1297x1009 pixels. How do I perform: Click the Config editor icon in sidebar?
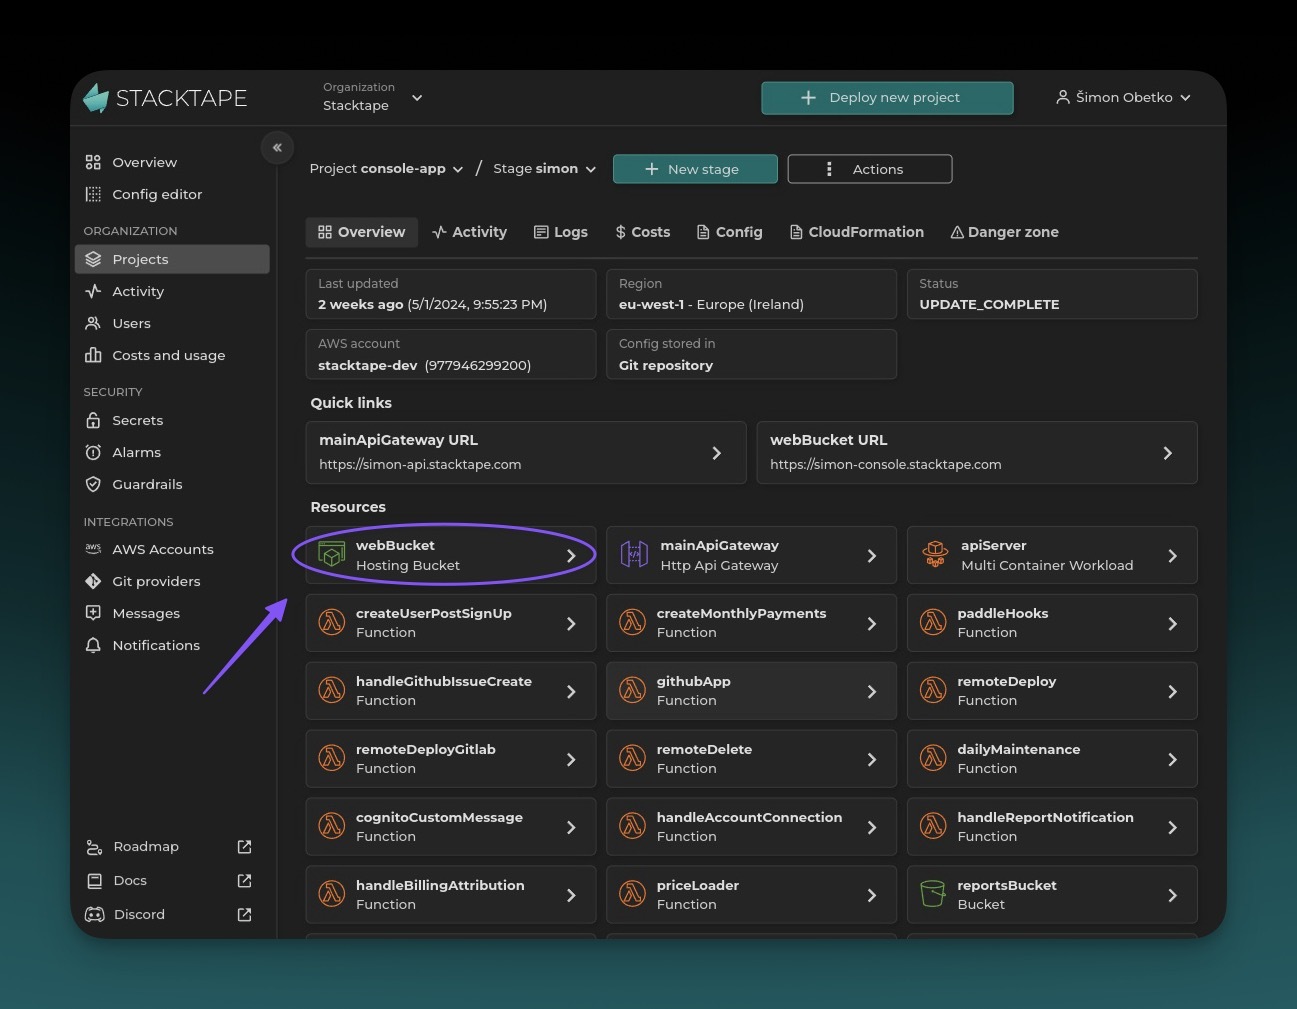(93, 194)
